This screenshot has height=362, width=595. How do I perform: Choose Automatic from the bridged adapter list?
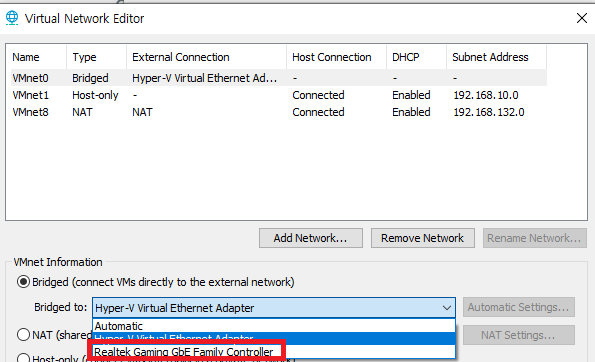(x=274, y=326)
